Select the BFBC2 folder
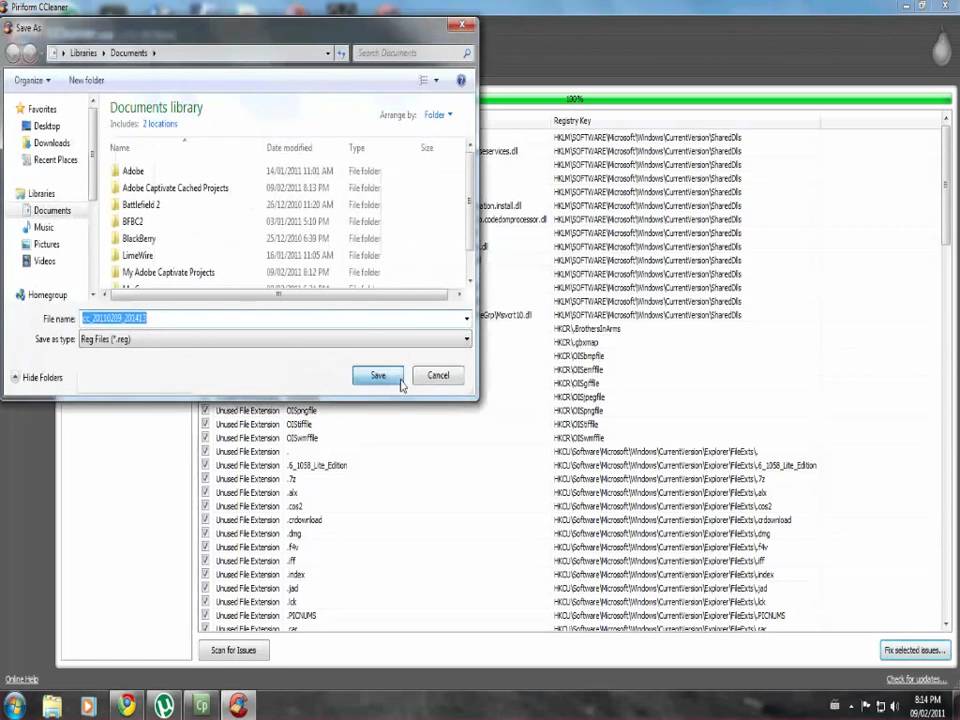The image size is (960, 720). (x=127, y=222)
